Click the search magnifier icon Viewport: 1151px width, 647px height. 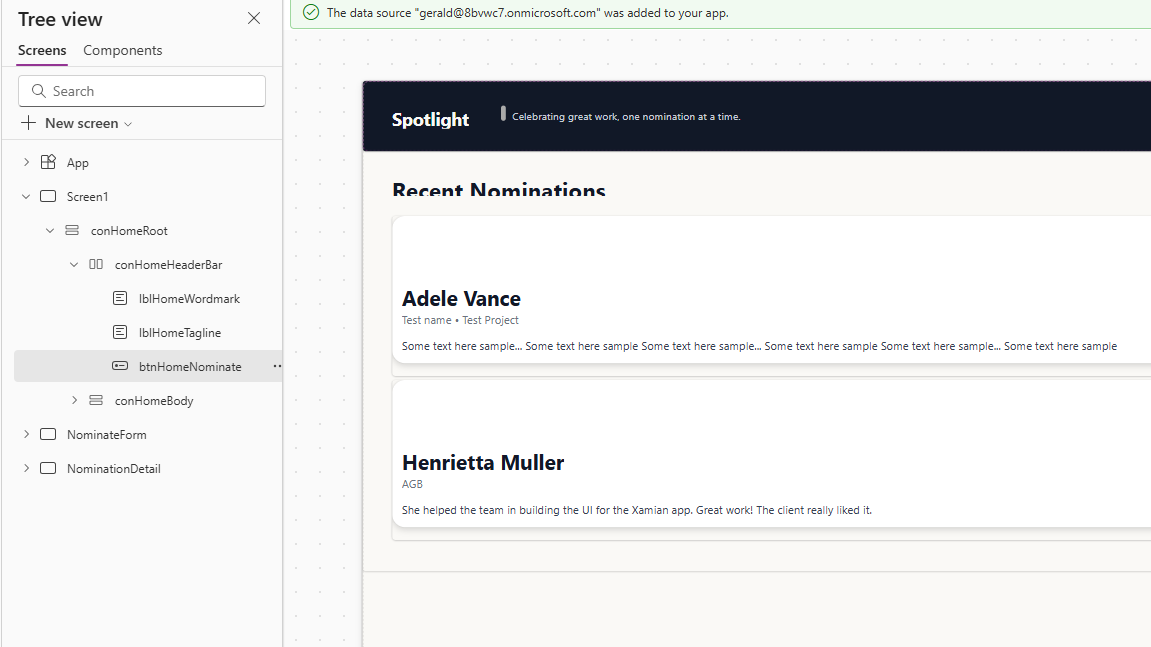39,91
